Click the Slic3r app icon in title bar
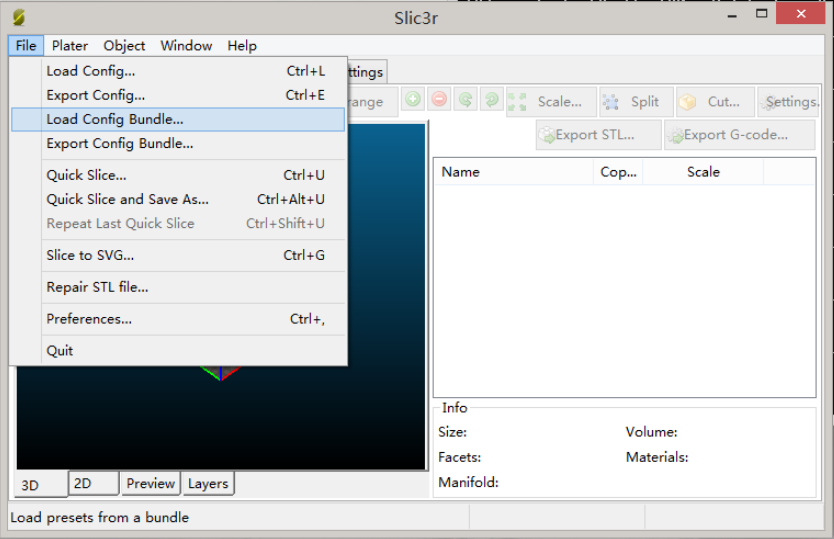This screenshot has width=834, height=539. (19, 17)
